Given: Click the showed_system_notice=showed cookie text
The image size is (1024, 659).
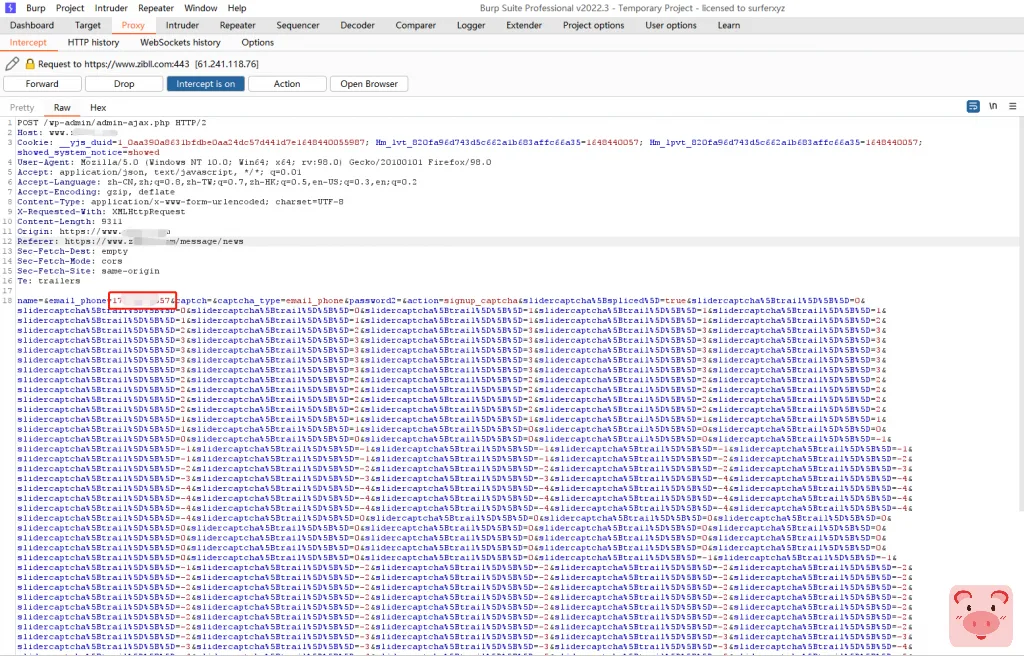Looking at the screenshot, I should 88,152.
